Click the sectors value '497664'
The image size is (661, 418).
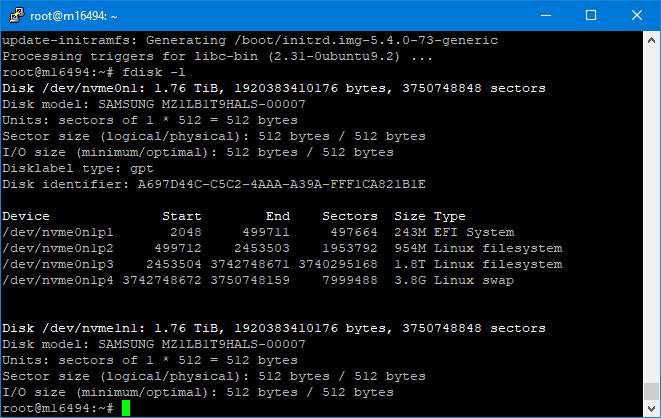tap(354, 232)
